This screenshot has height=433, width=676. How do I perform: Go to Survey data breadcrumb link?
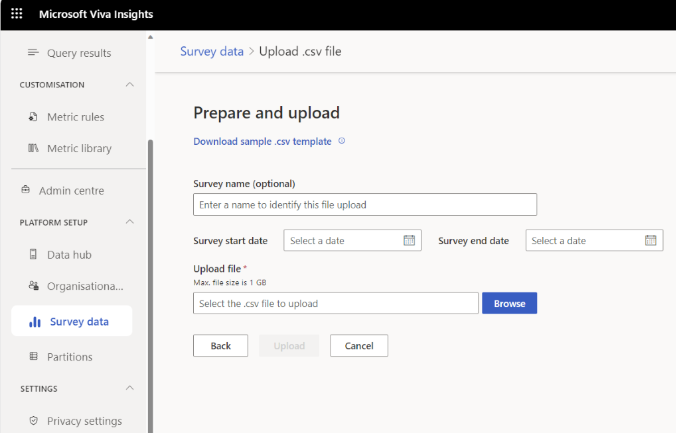[x=211, y=51]
